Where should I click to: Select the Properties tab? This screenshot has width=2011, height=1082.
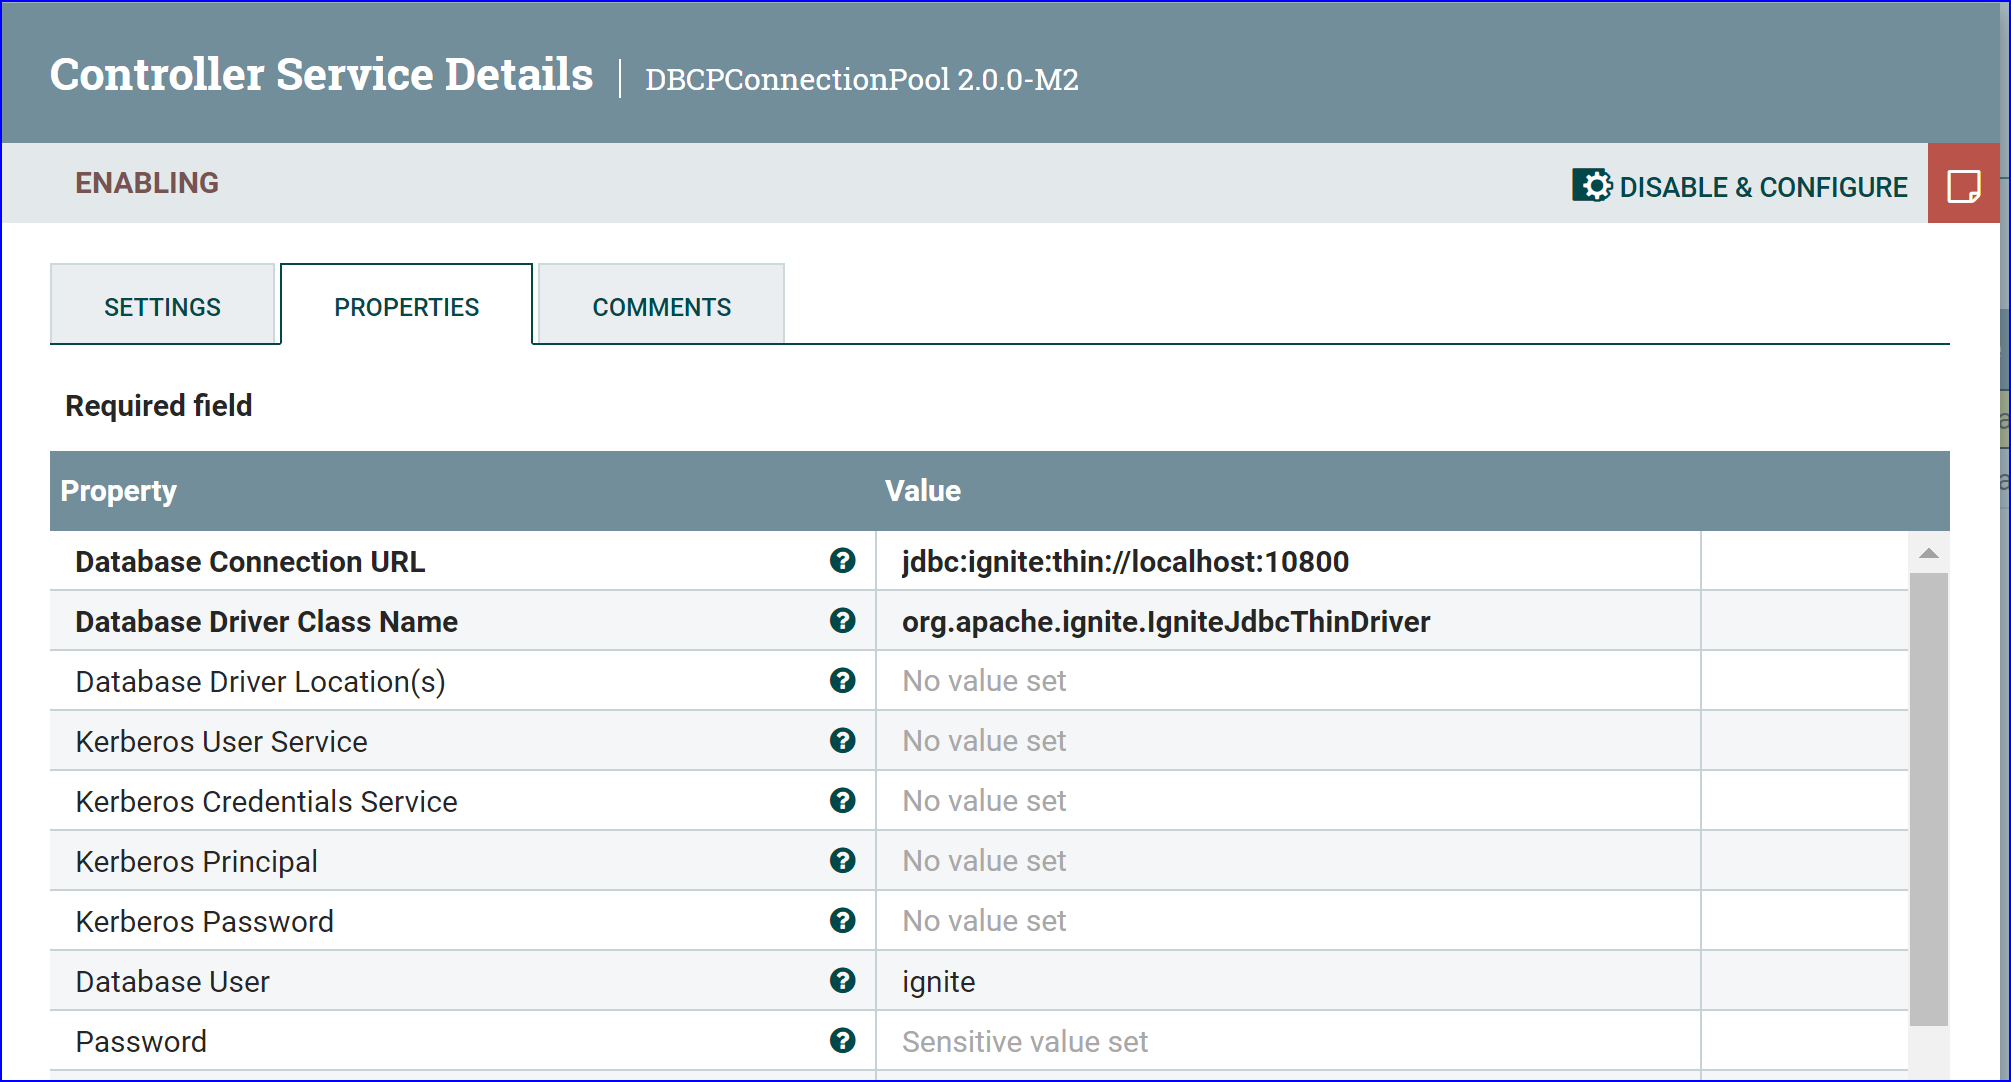406,306
